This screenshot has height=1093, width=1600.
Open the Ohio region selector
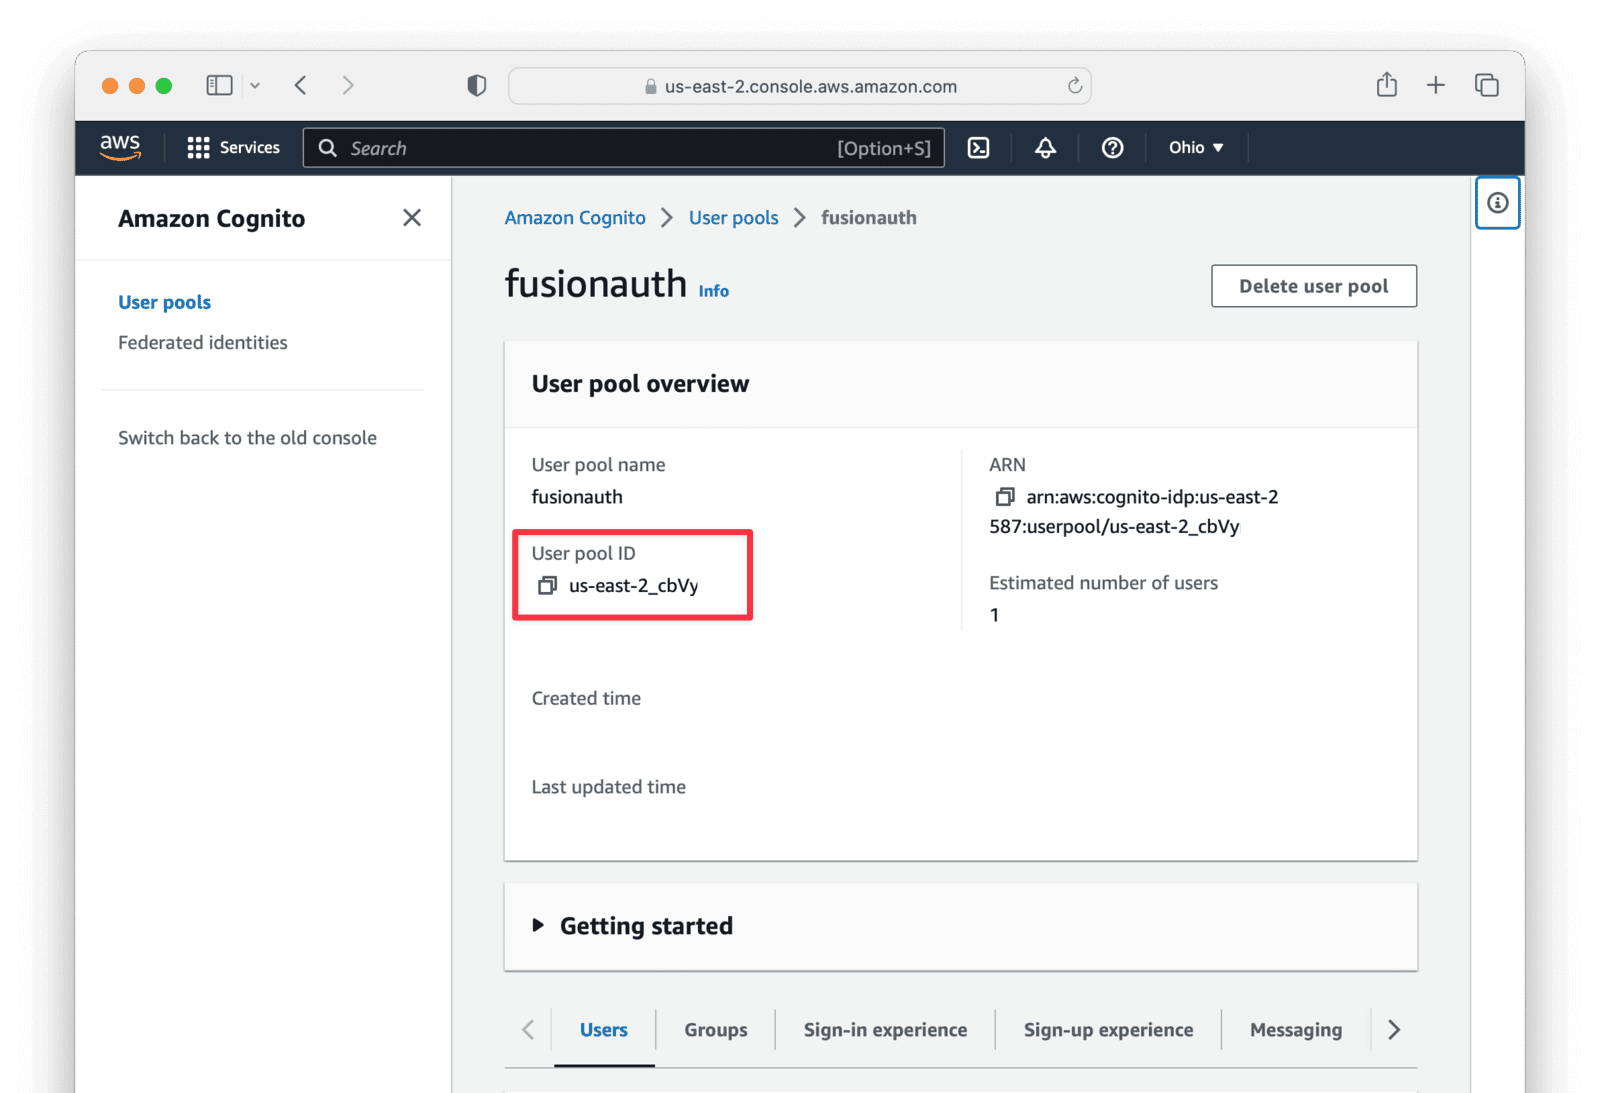pos(1196,148)
